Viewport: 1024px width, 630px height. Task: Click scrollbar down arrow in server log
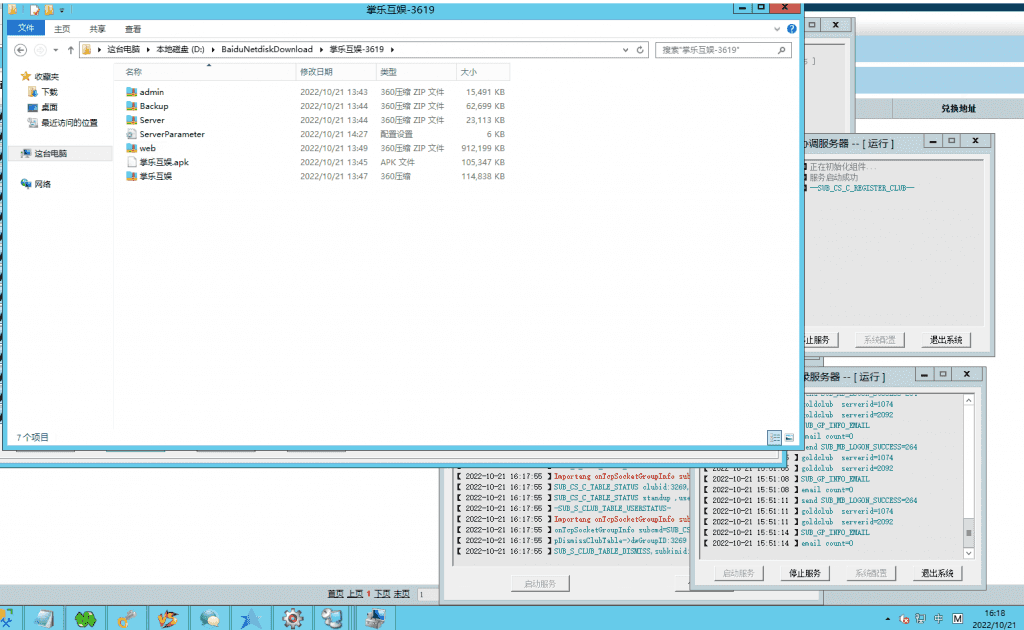point(968,553)
